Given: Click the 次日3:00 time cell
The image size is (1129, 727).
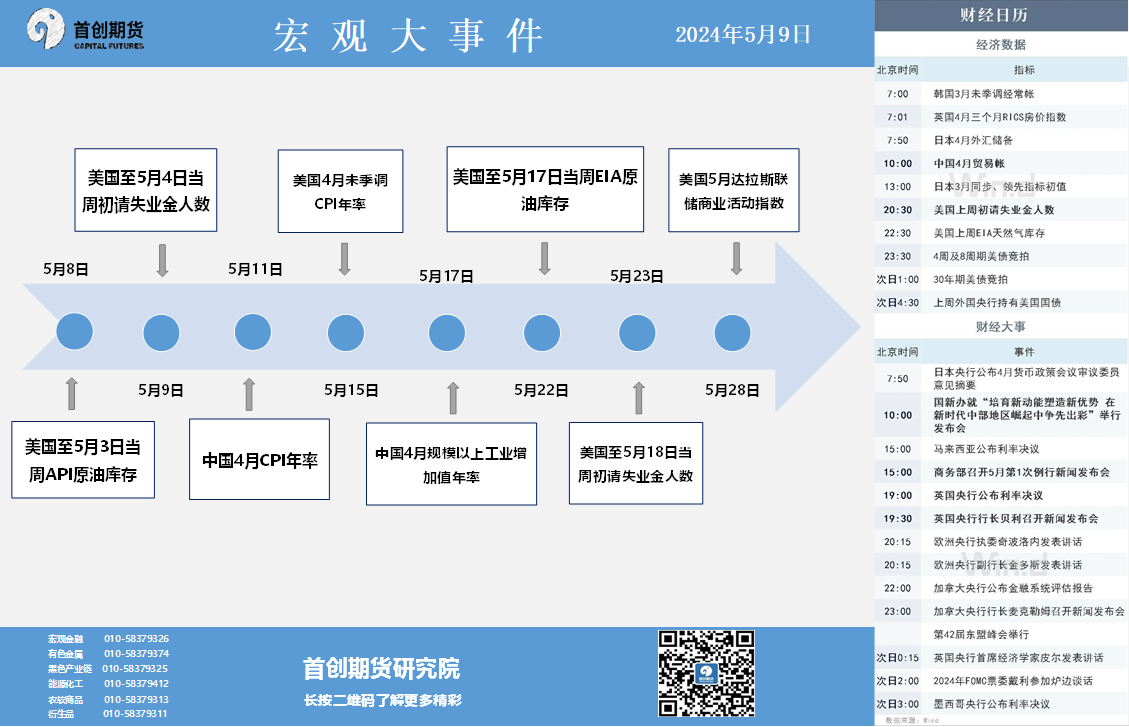Looking at the screenshot, I should pyautogui.click(x=897, y=704).
